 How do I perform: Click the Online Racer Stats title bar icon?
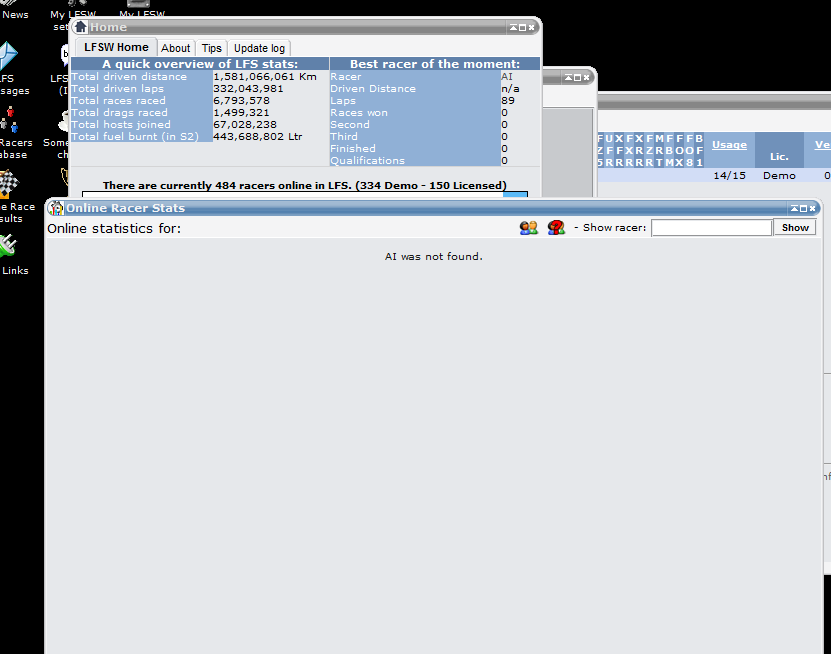coord(56,208)
